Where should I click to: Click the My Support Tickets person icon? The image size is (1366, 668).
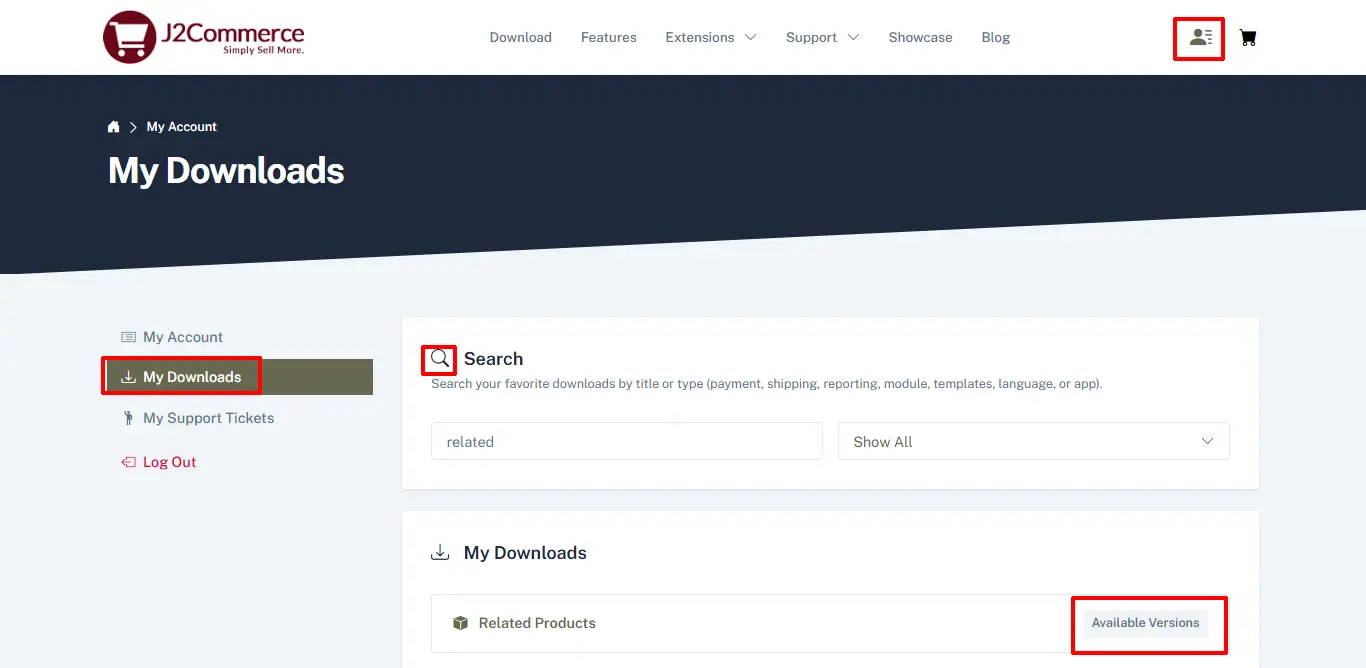point(128,418)
